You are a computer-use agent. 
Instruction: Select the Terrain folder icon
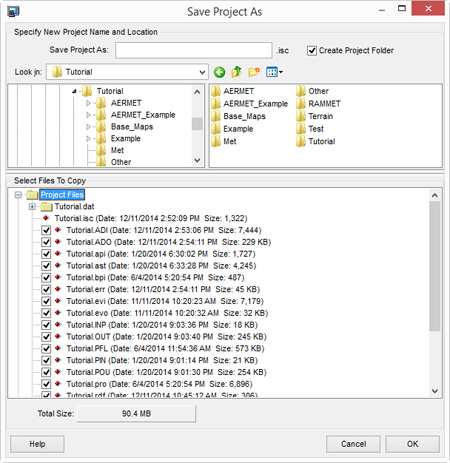tap(301, 116)
